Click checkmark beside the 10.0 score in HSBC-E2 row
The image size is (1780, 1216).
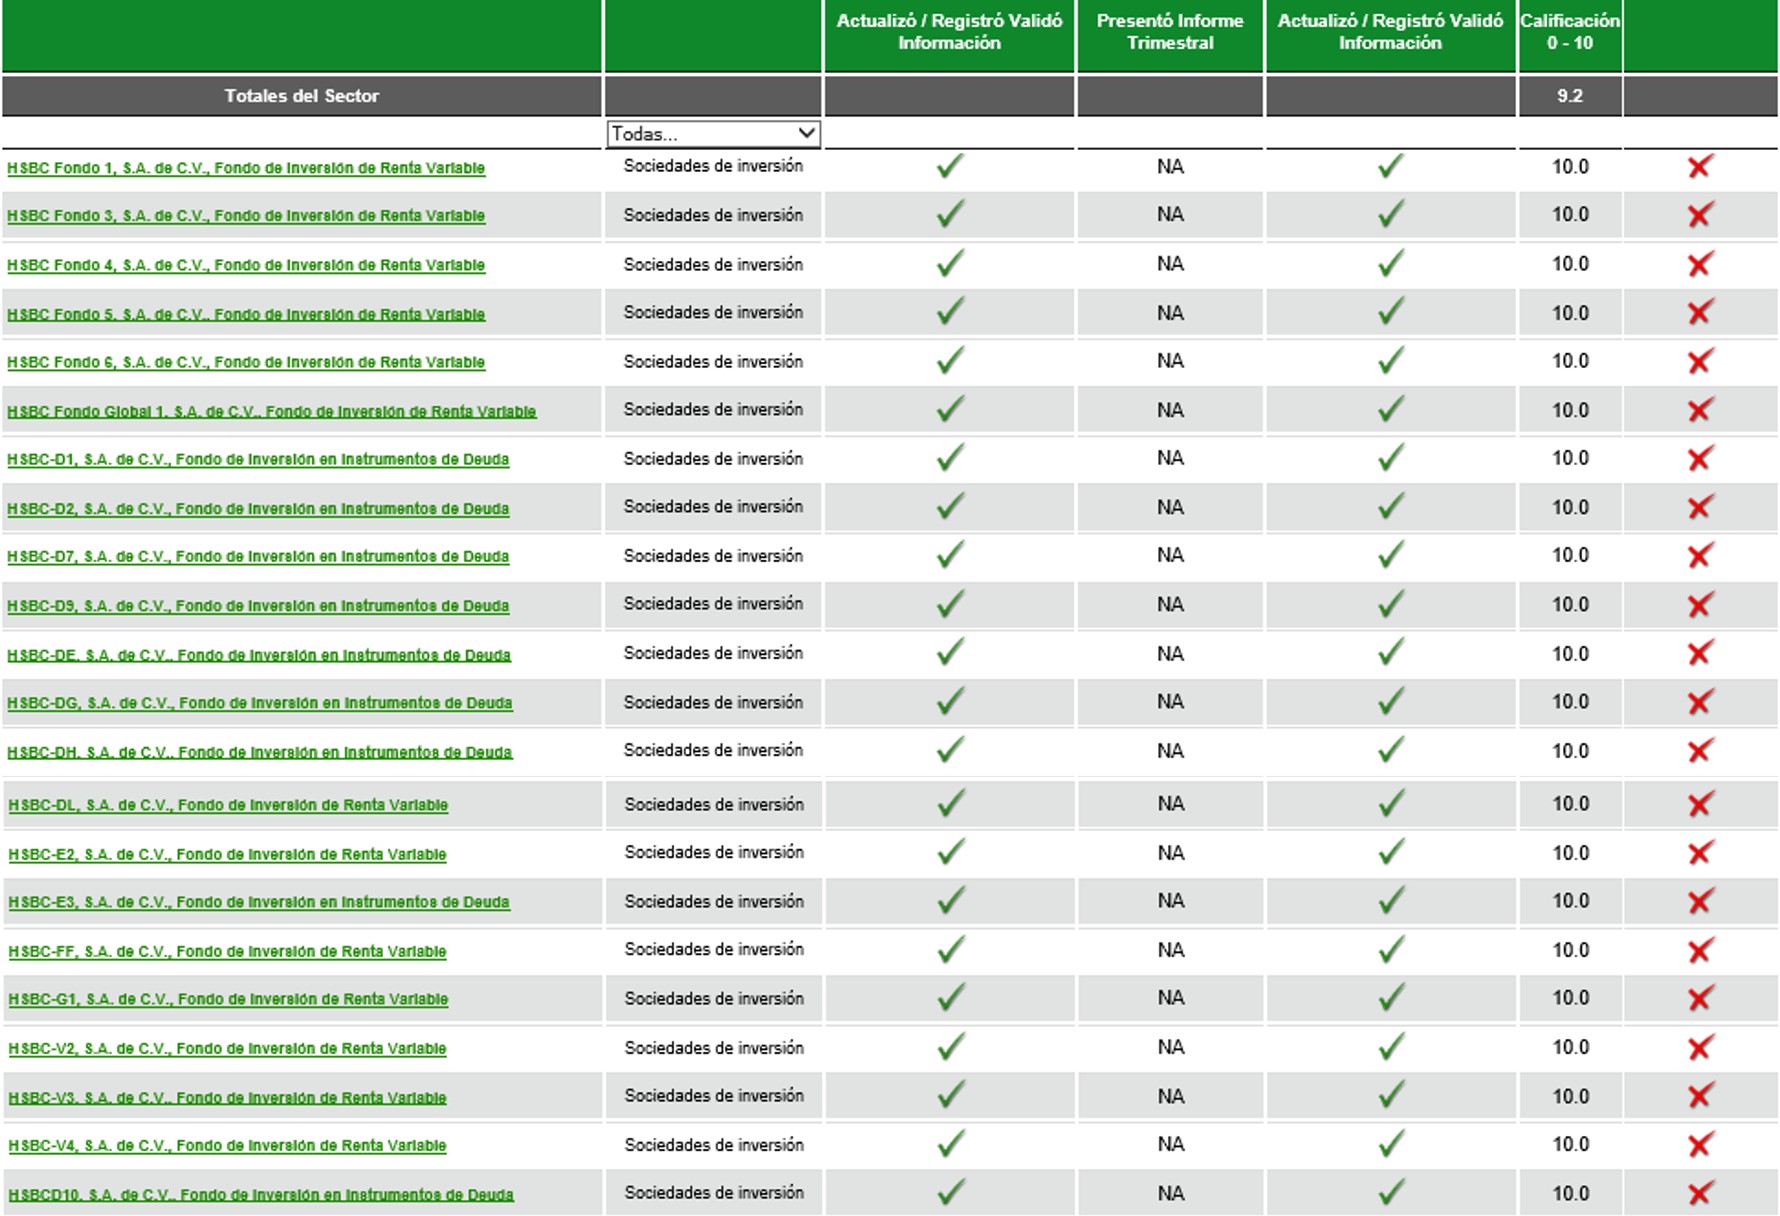(x=1391, y=852)
